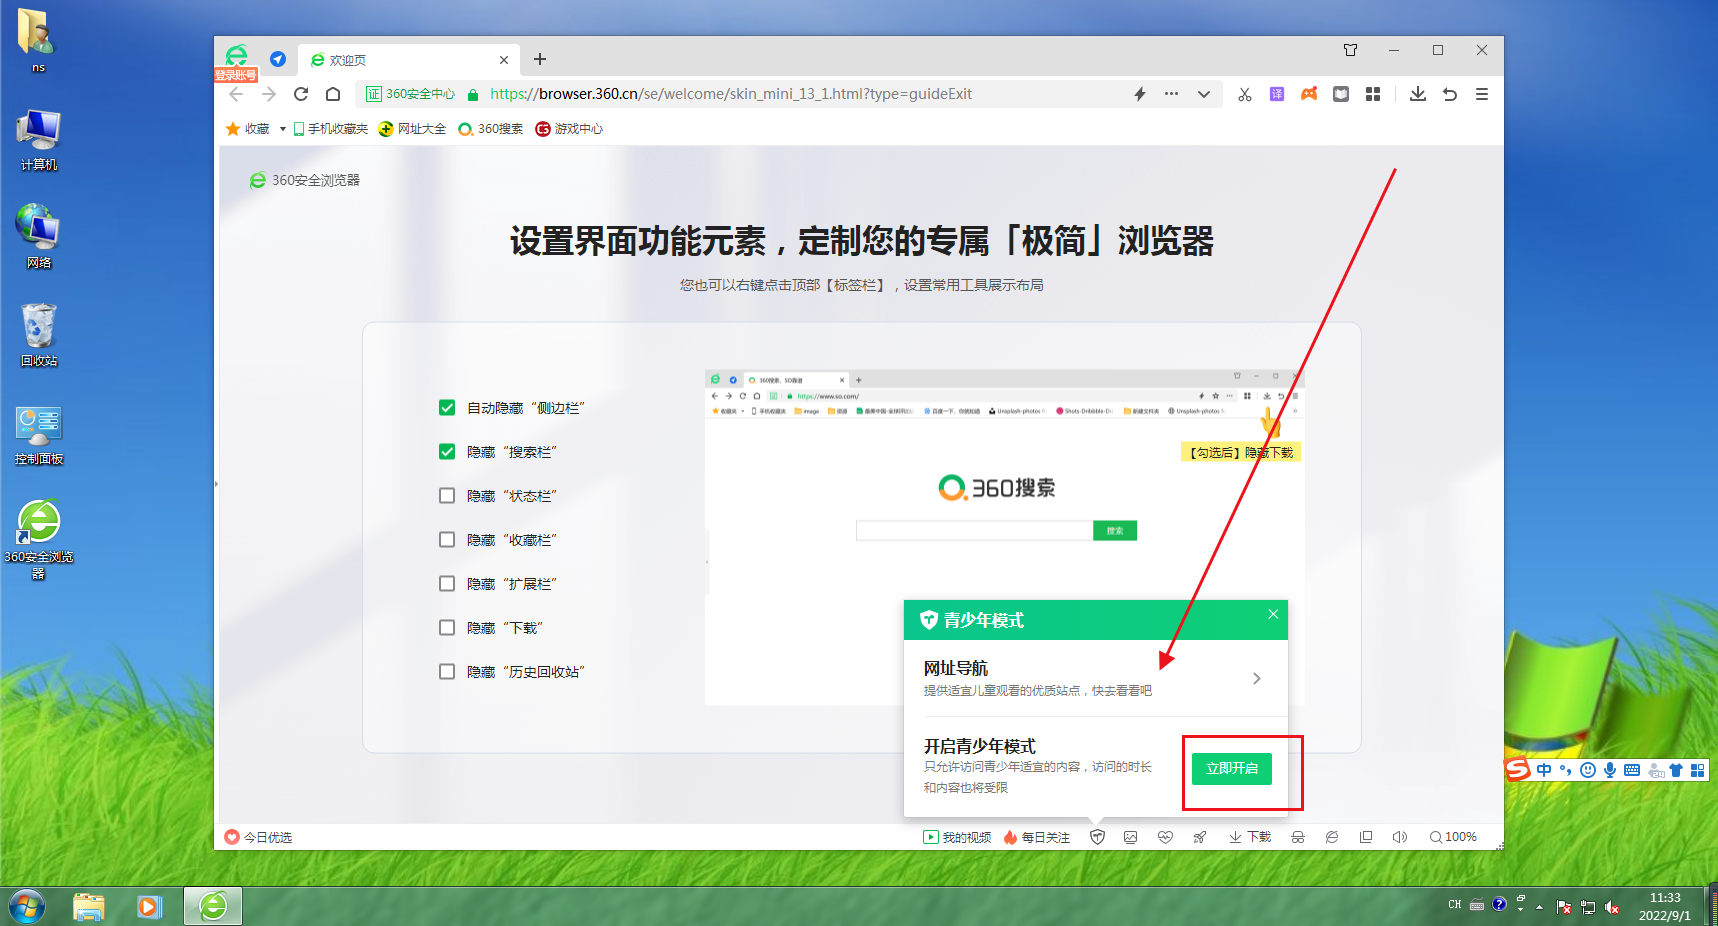Click the 登录账号 login logo
1718x926 pixels.
point(236,62)
